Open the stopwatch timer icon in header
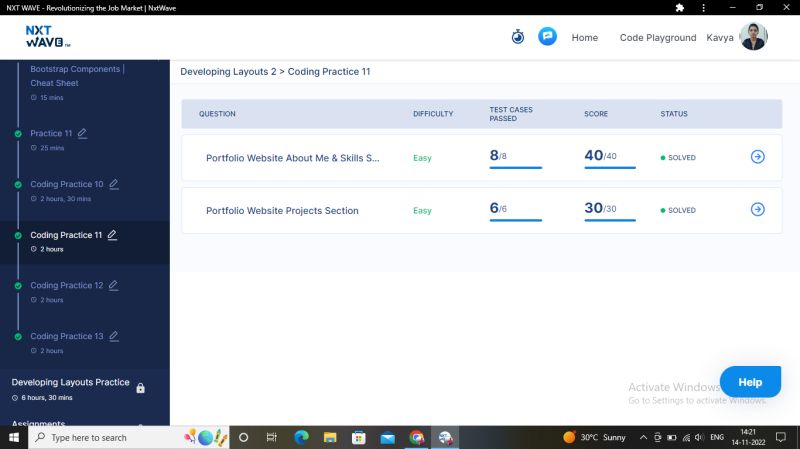 tap(517, 37)
